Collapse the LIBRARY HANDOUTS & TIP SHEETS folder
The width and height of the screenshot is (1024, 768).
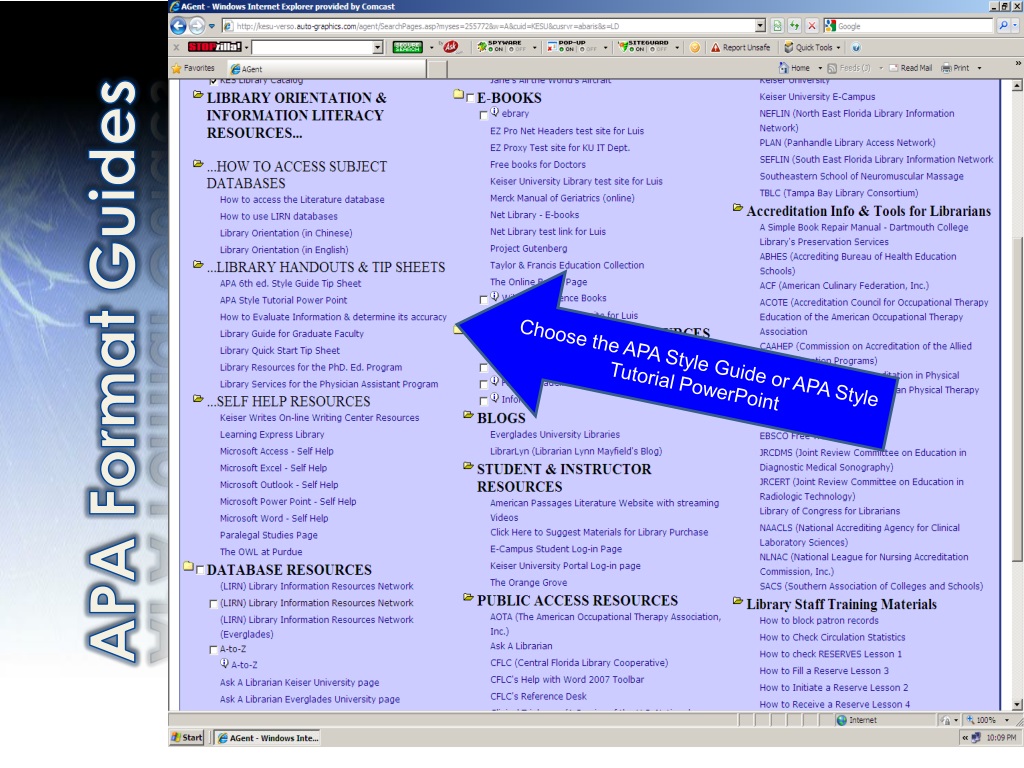pyautogui.click(x=198, y=264)
